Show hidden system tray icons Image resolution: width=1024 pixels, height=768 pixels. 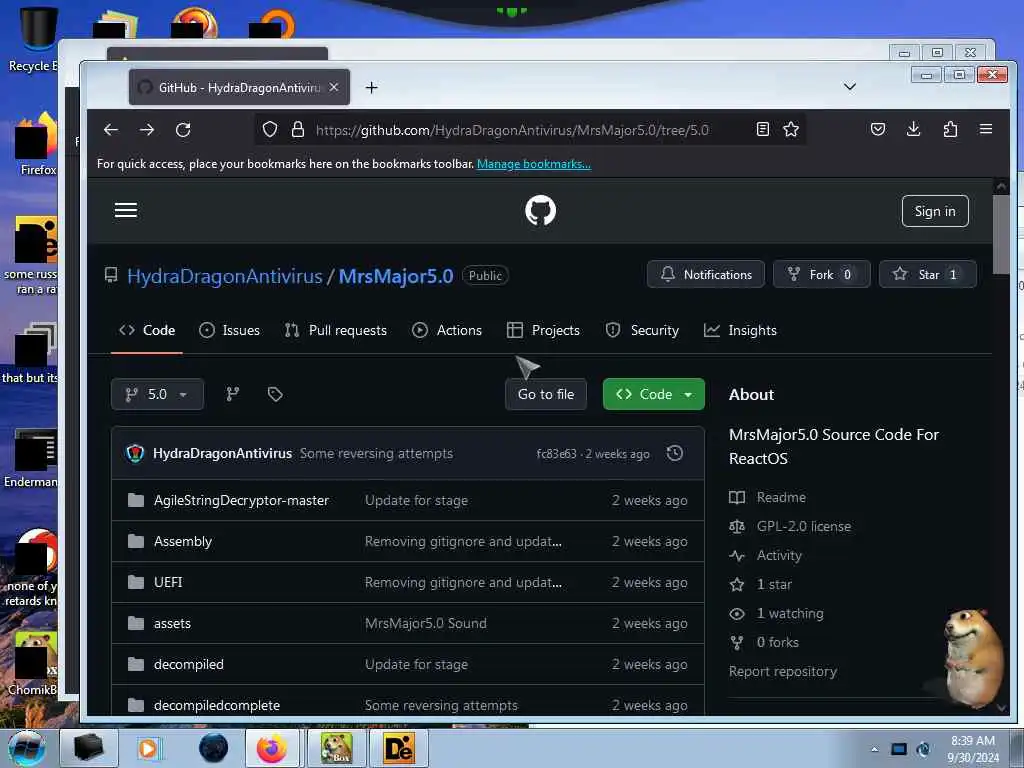click(x=874, y=749)
